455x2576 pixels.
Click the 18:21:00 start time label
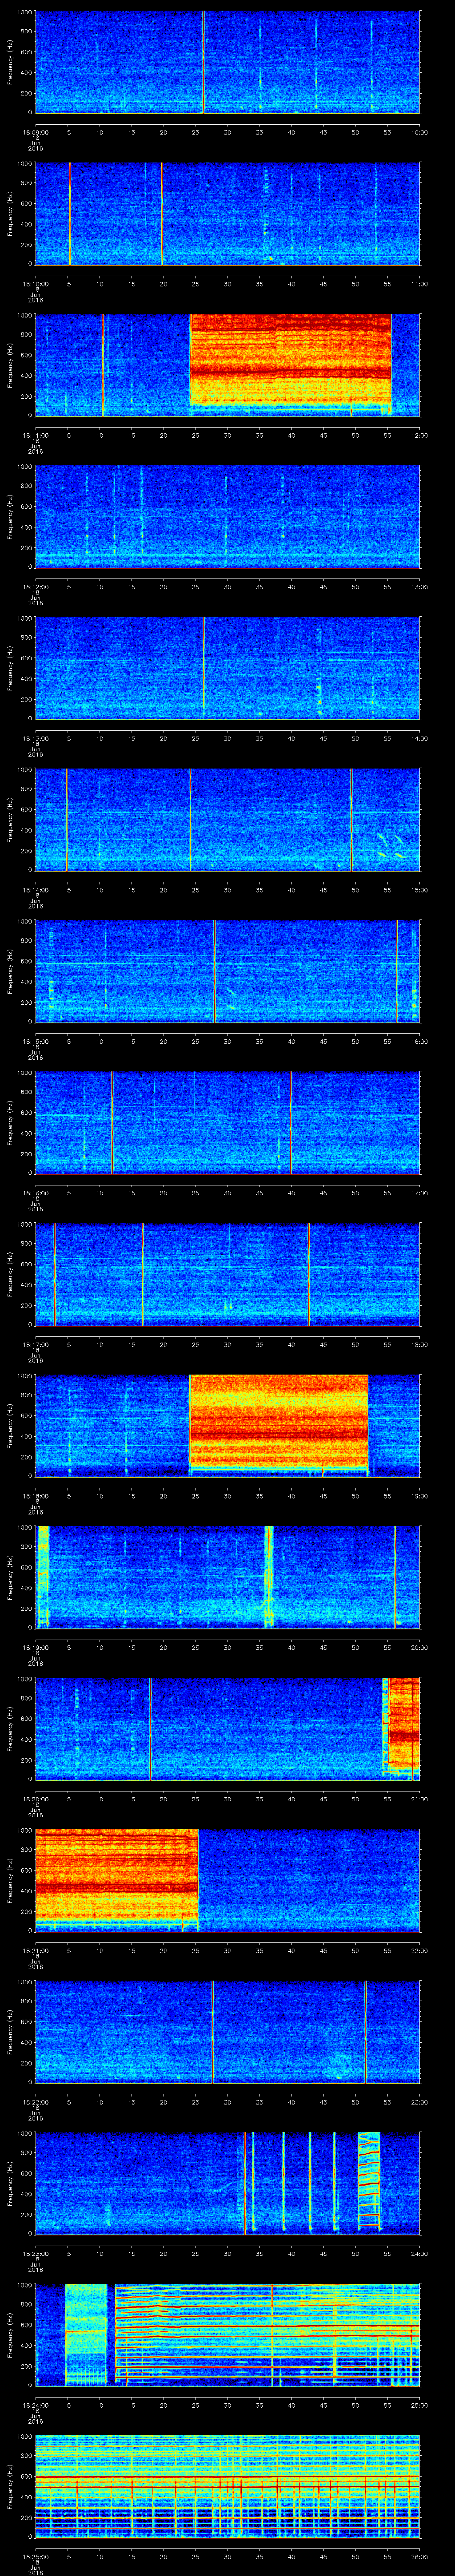35,1950
